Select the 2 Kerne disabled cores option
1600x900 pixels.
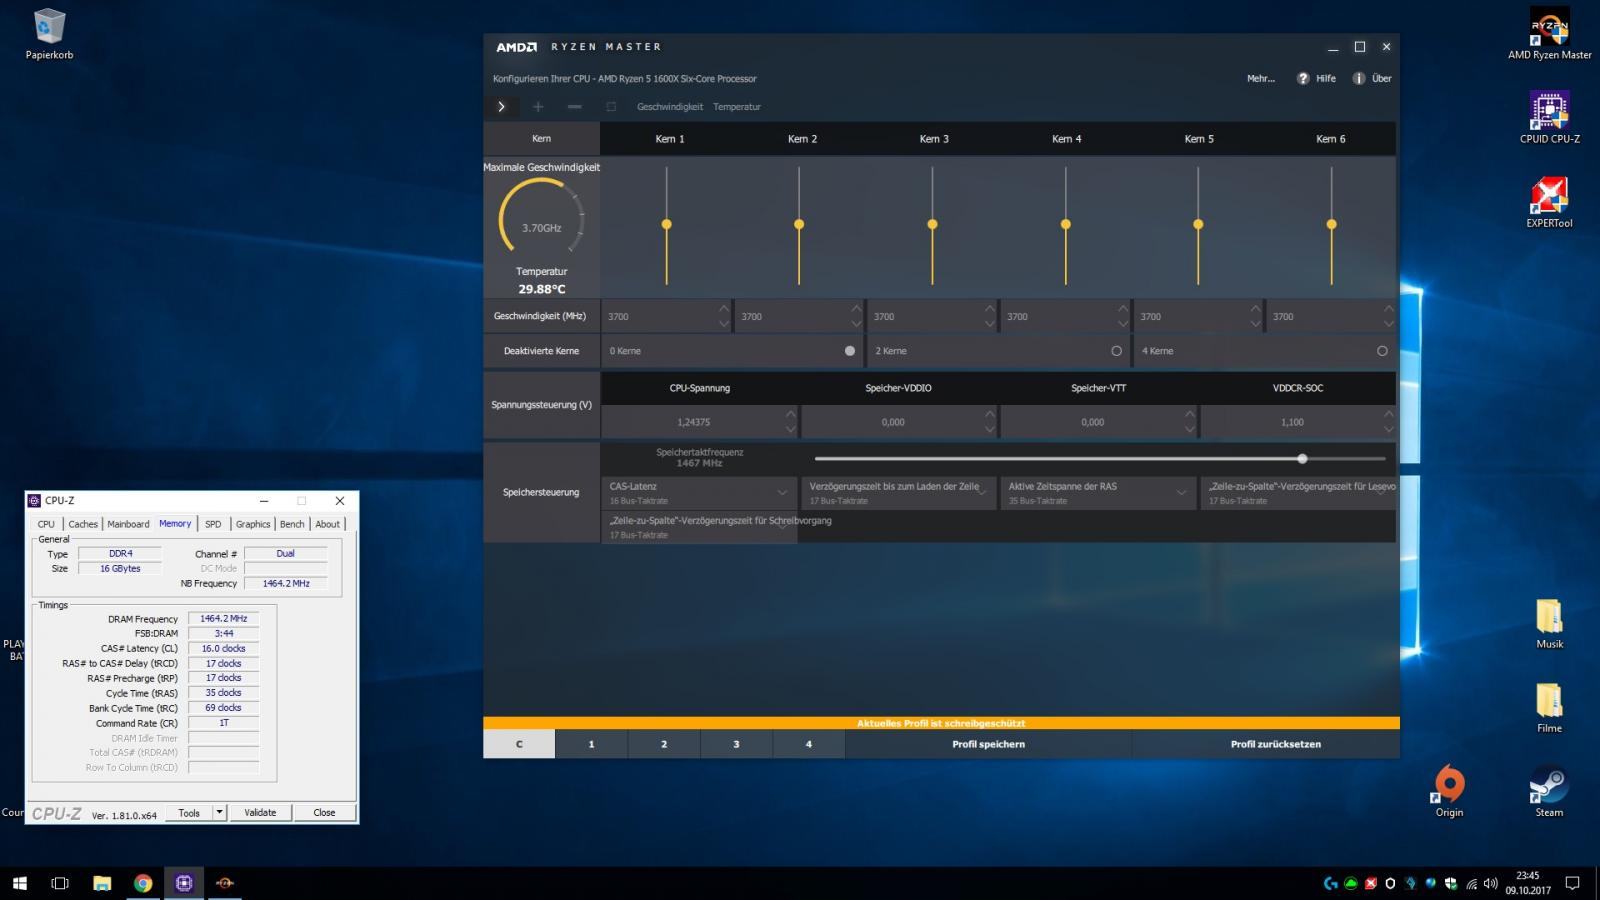[1116, 351]
